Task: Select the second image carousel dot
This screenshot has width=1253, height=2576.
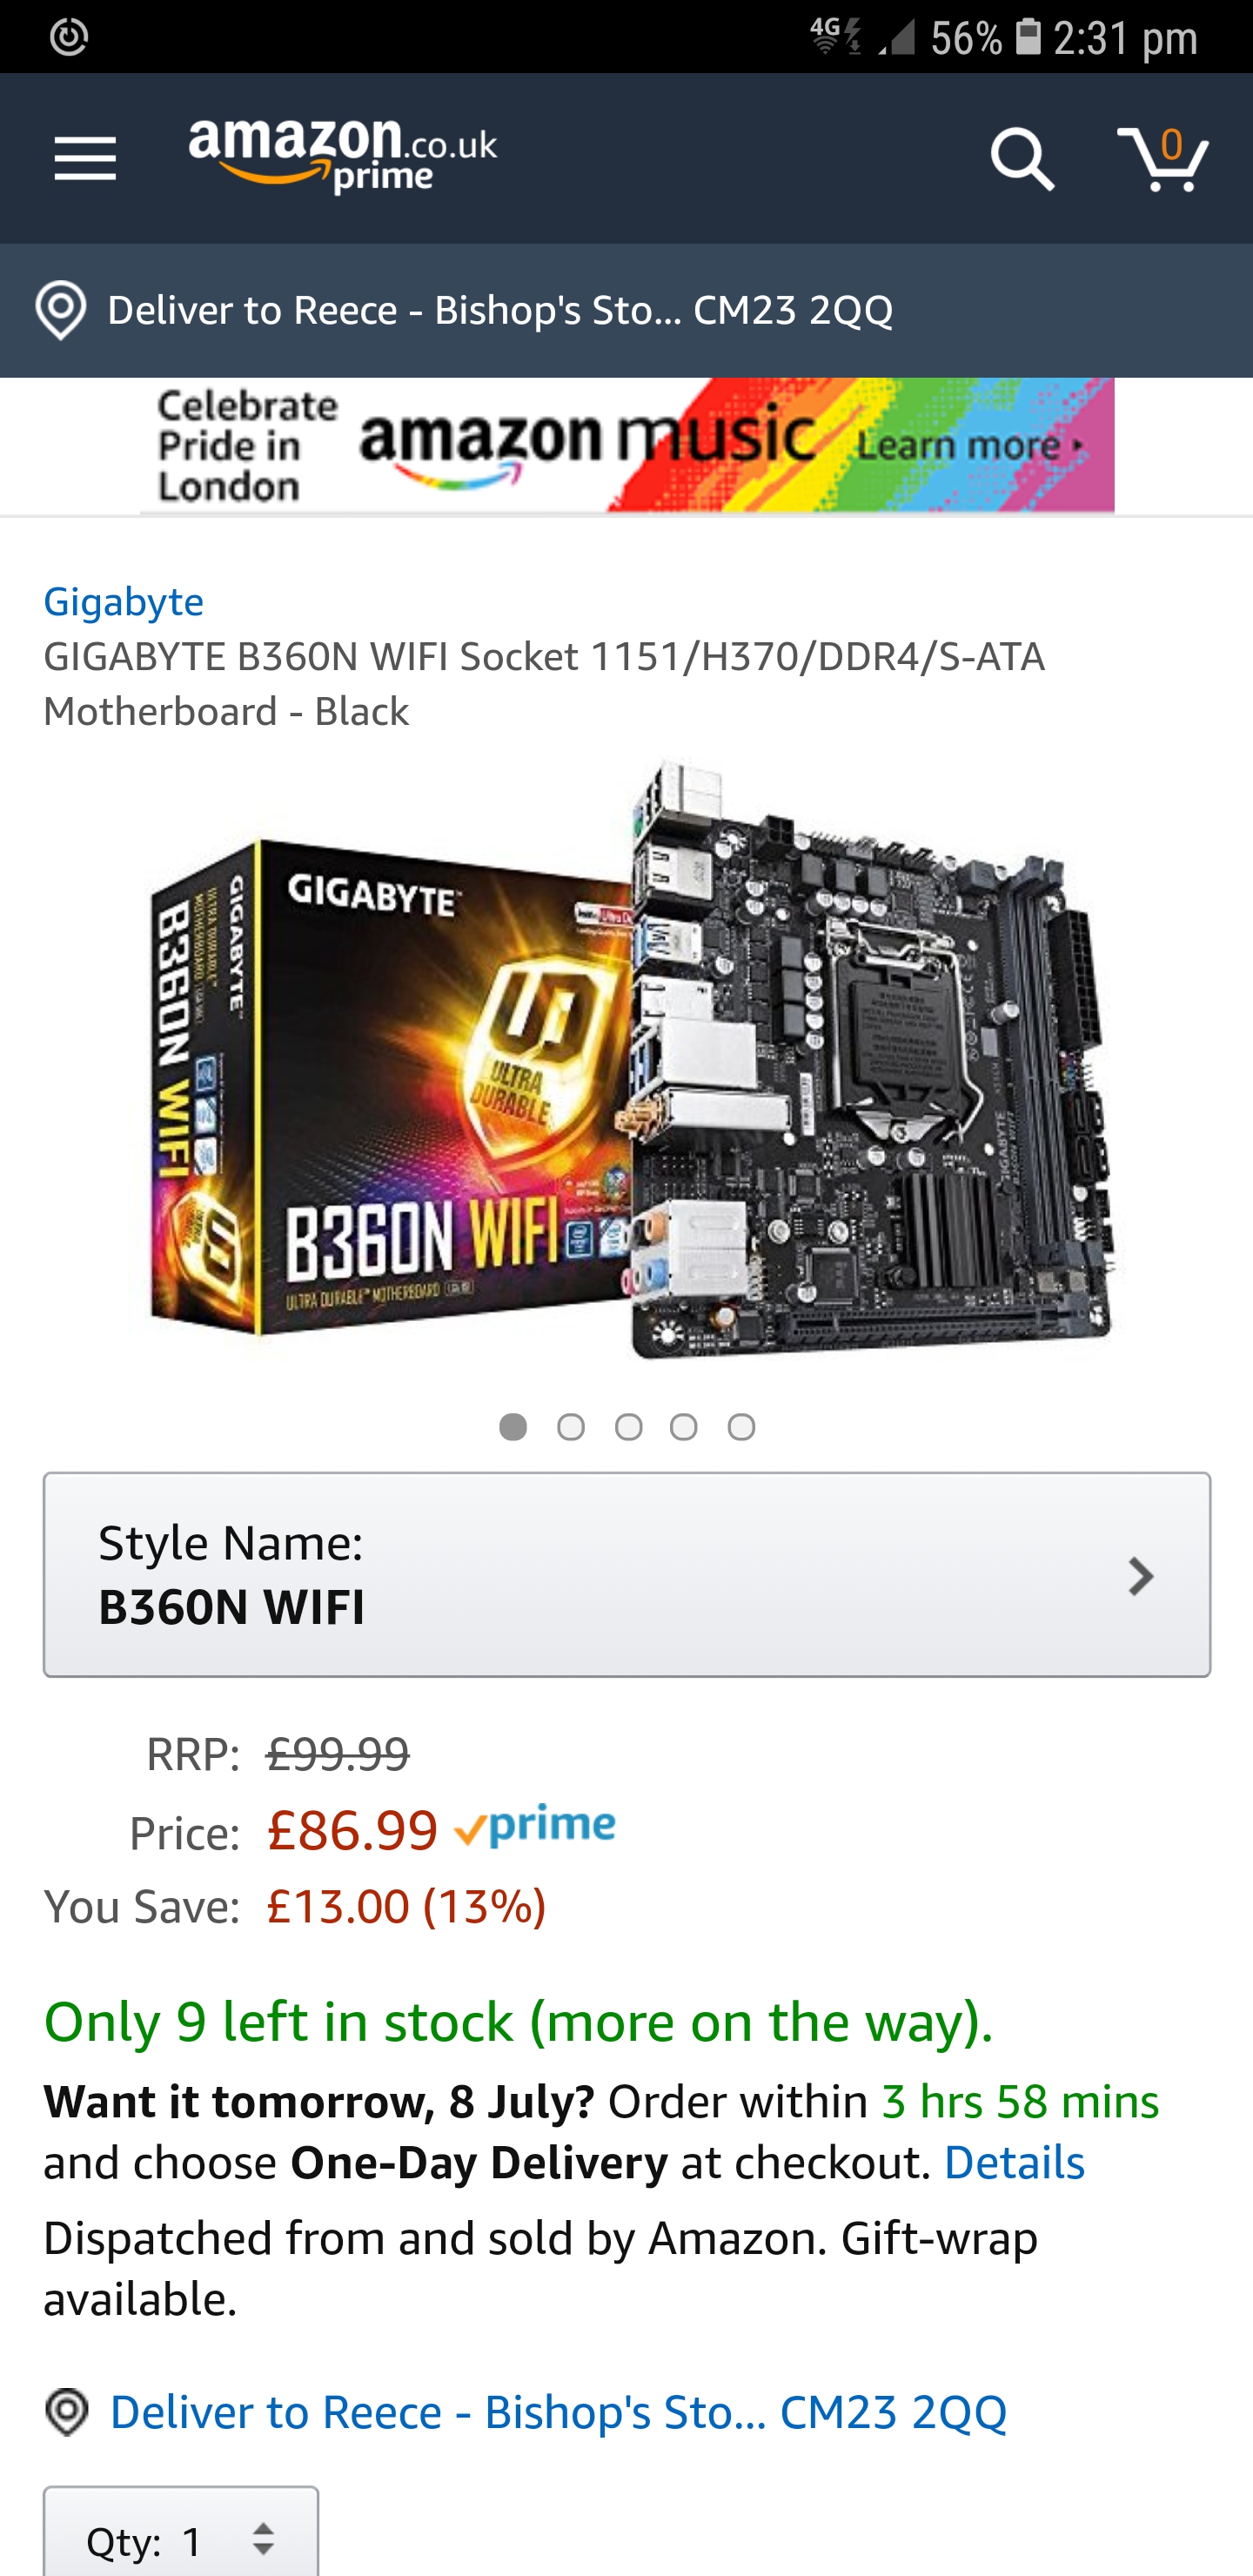Action: 571,1427
